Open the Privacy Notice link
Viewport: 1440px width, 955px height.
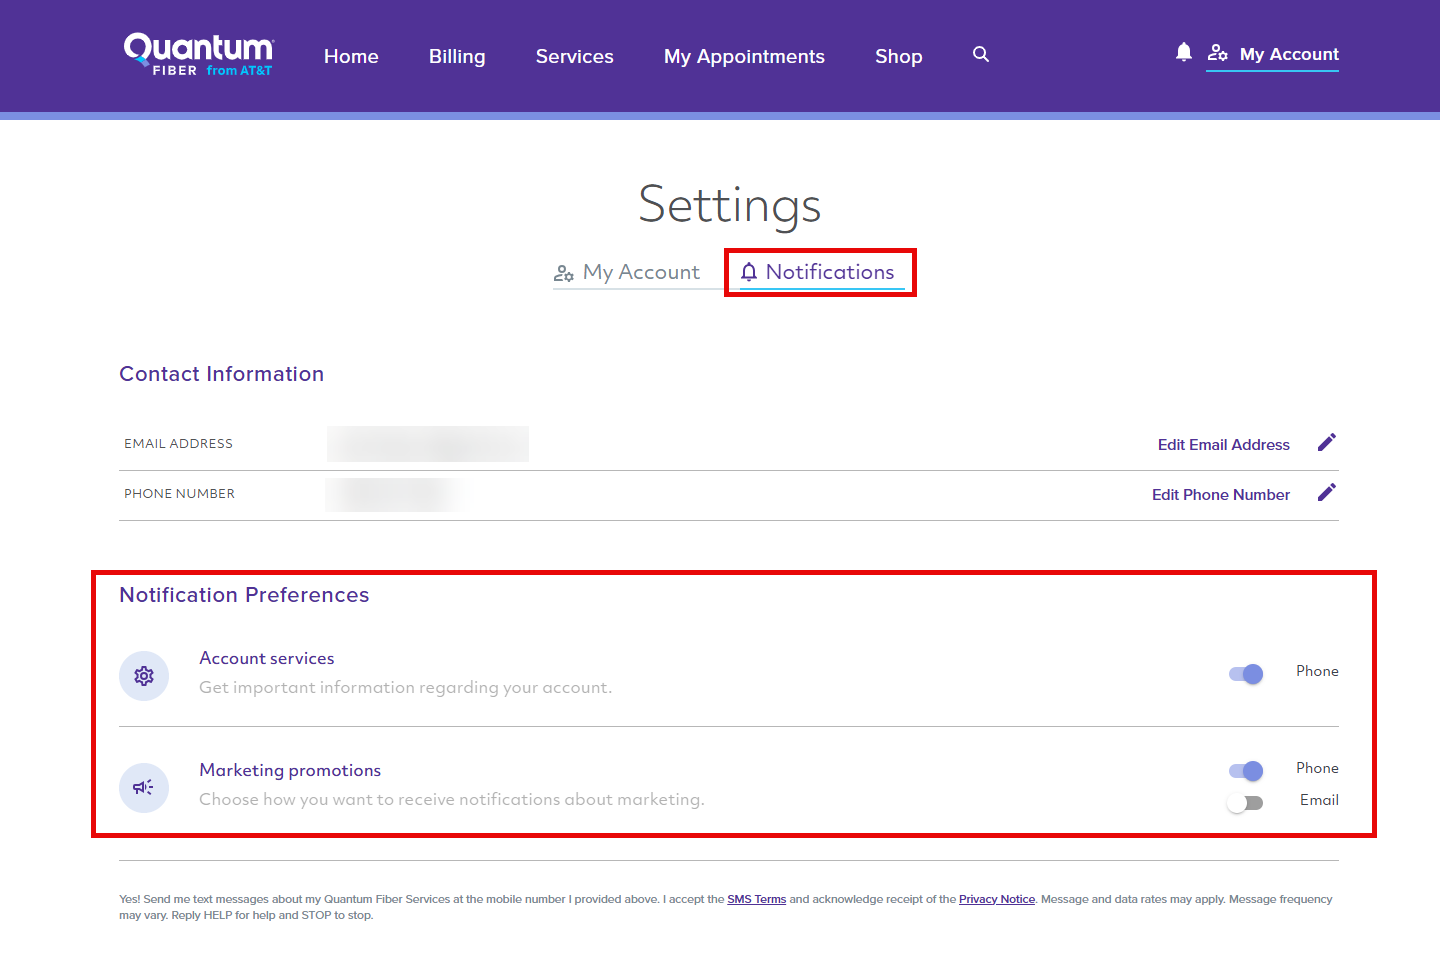click(x=997, y=899)
